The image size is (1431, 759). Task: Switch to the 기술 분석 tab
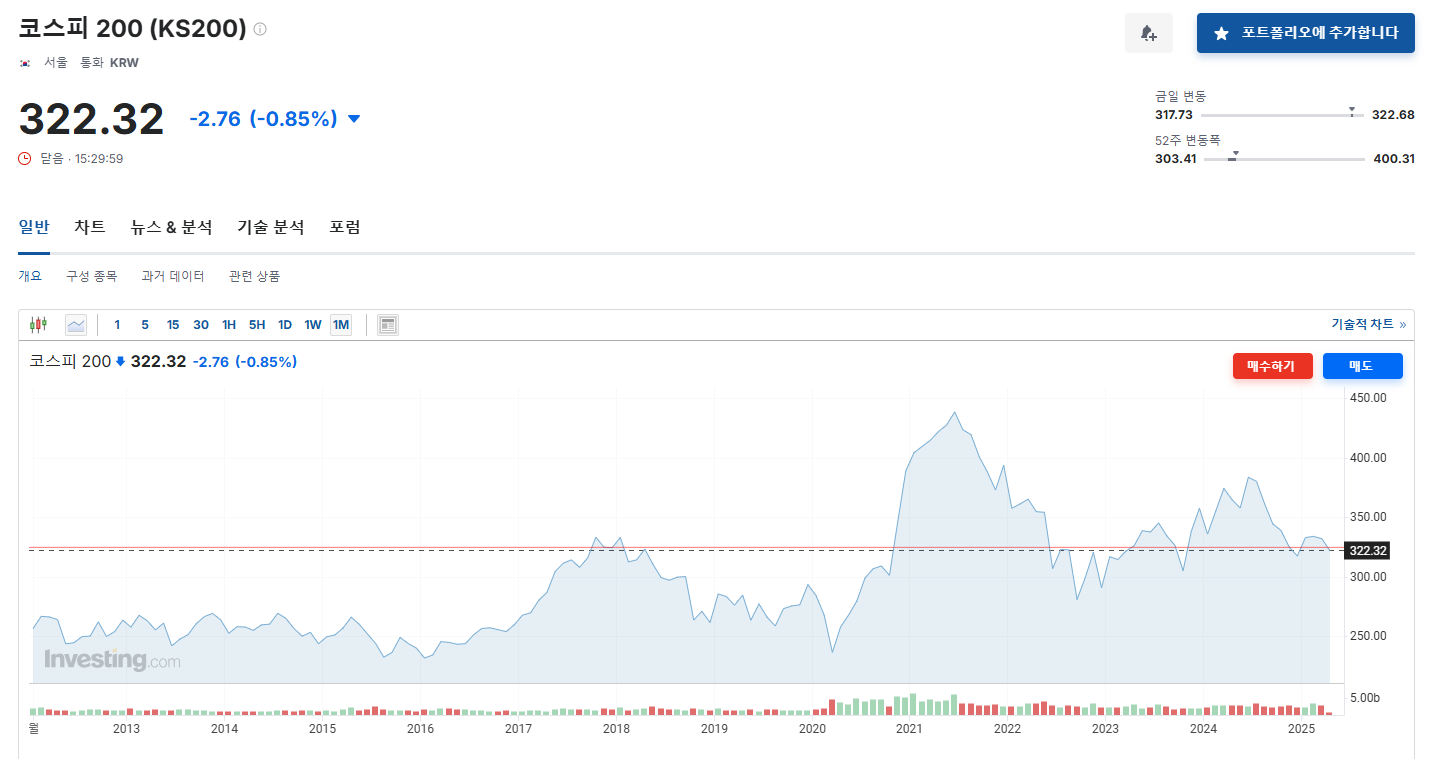270,227
